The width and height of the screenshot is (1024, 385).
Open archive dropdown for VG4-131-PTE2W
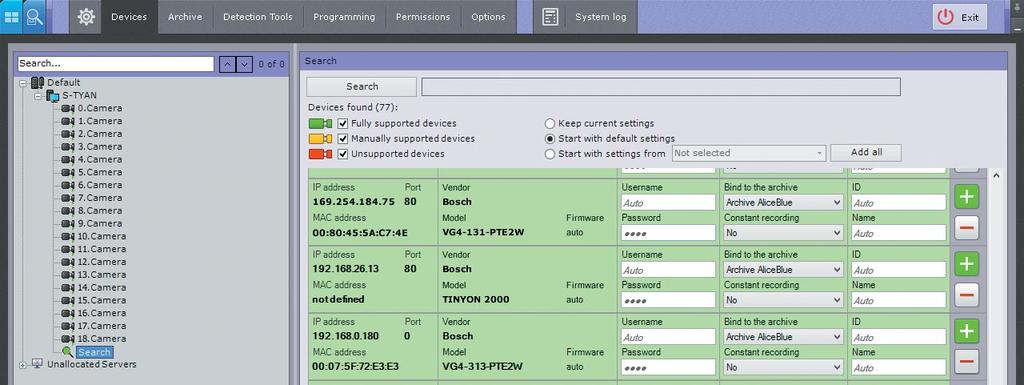(x=784, y=203)
